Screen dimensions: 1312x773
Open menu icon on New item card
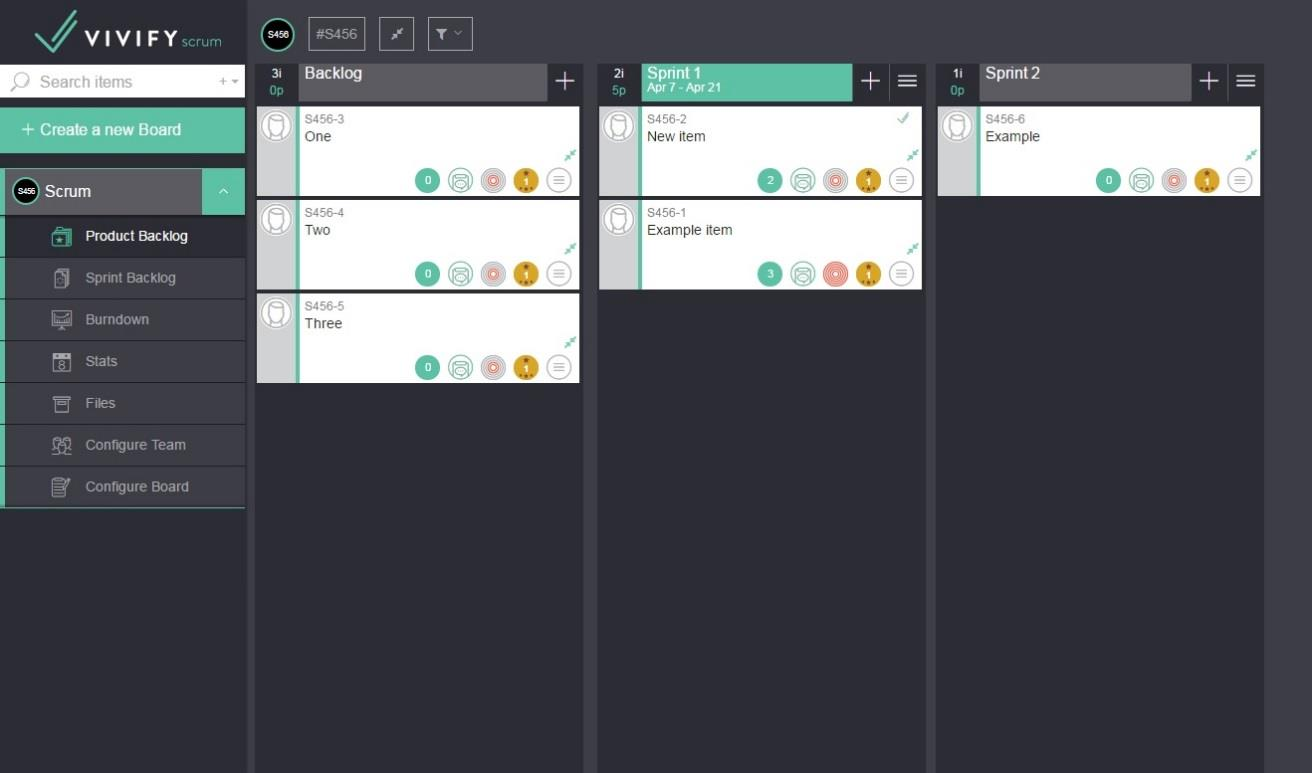click(x=901, y=181)
